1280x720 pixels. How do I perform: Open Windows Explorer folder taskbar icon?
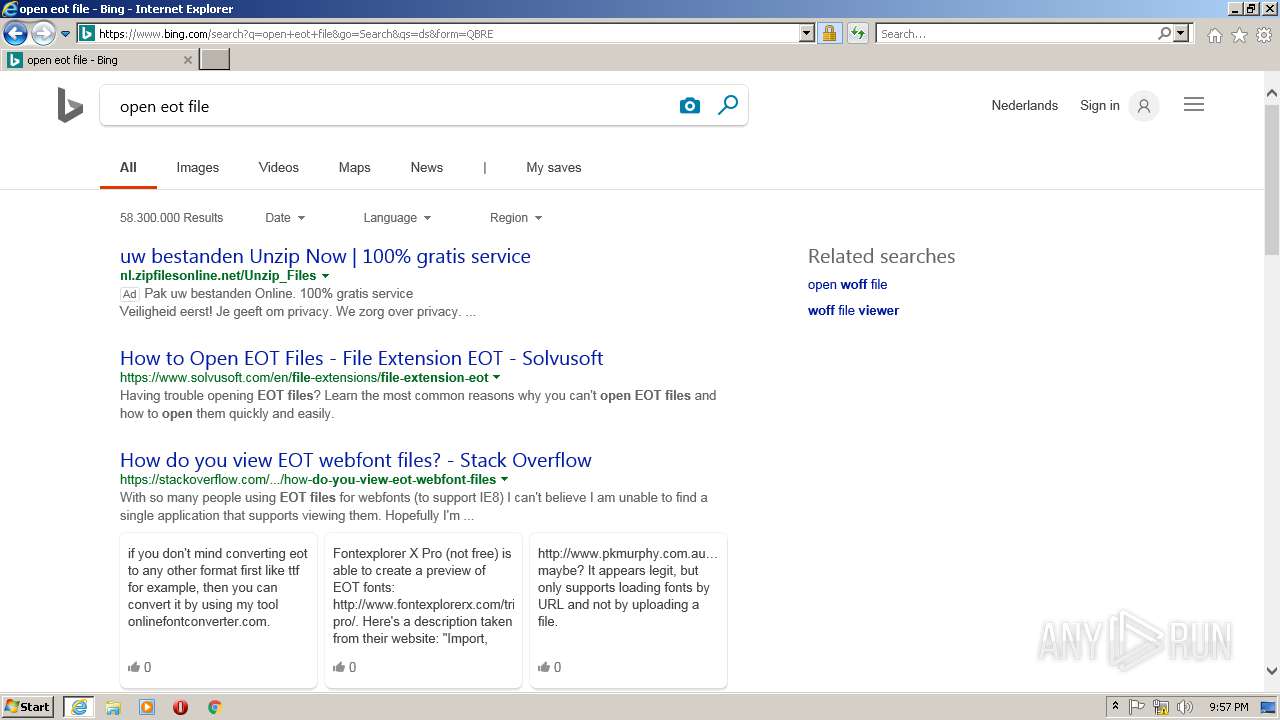click(113, 707)
